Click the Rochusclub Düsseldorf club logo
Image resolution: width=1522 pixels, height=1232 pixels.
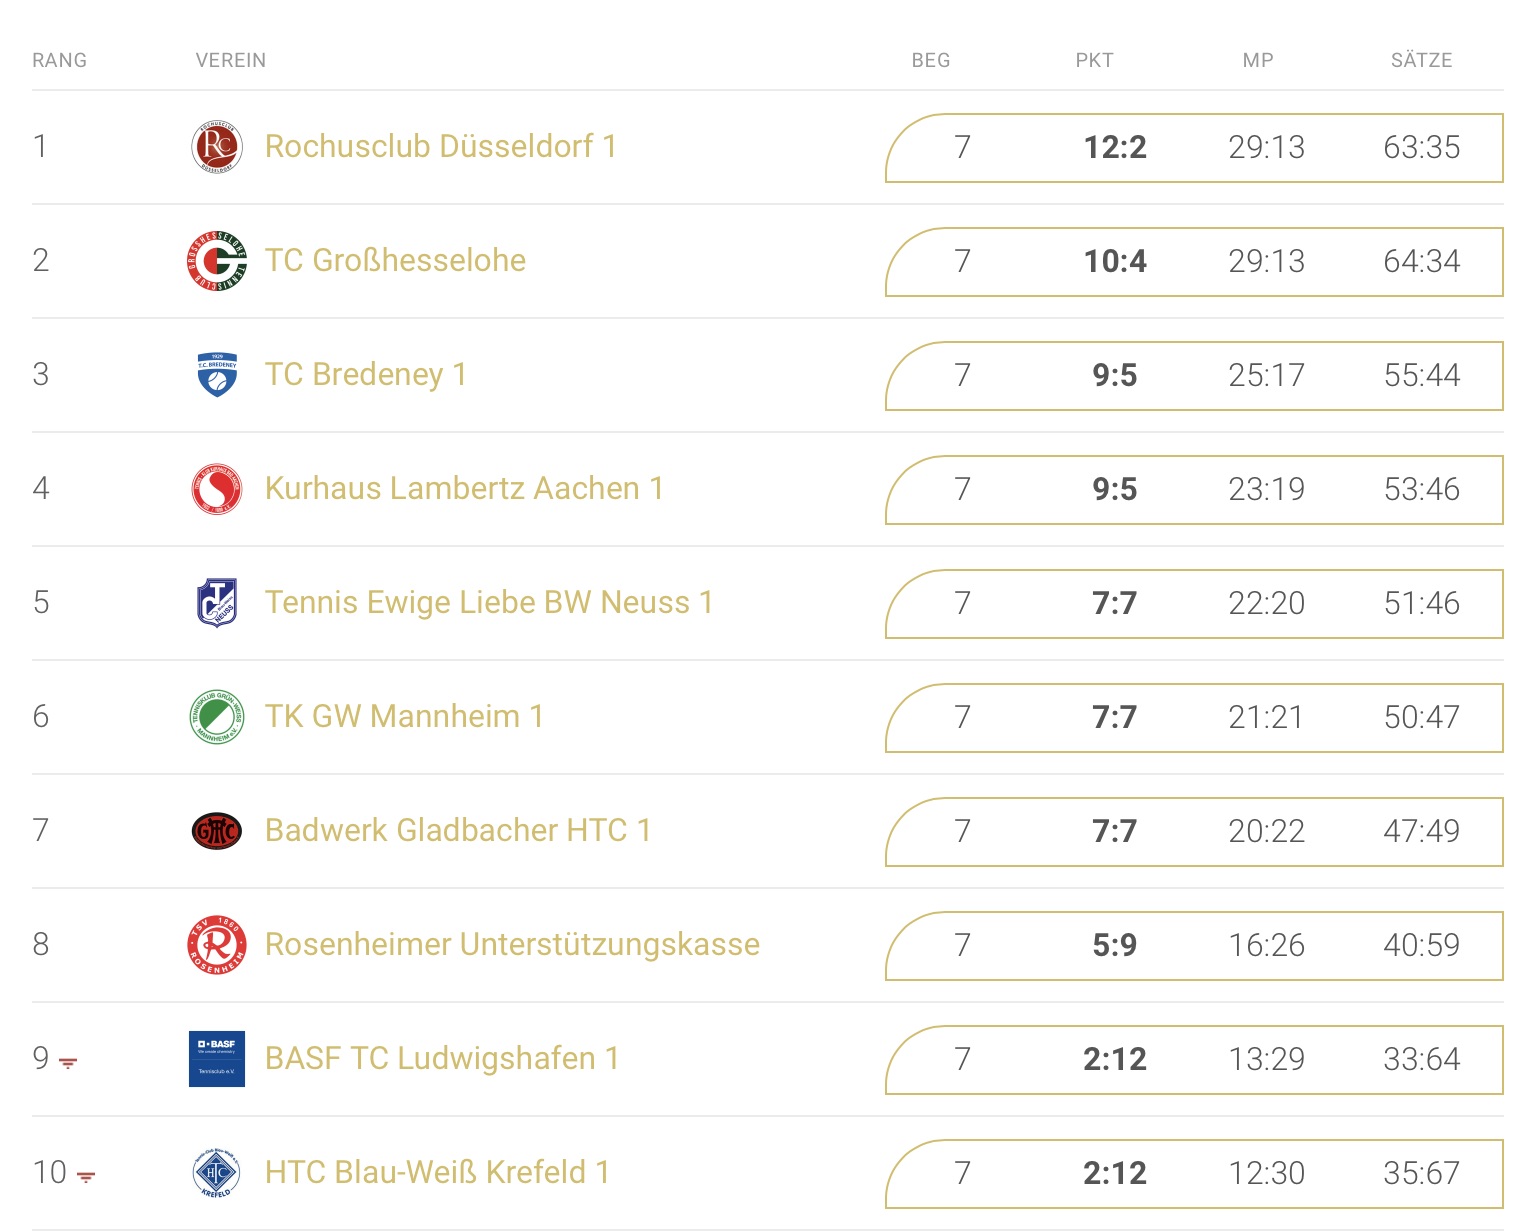click(217, 147)
